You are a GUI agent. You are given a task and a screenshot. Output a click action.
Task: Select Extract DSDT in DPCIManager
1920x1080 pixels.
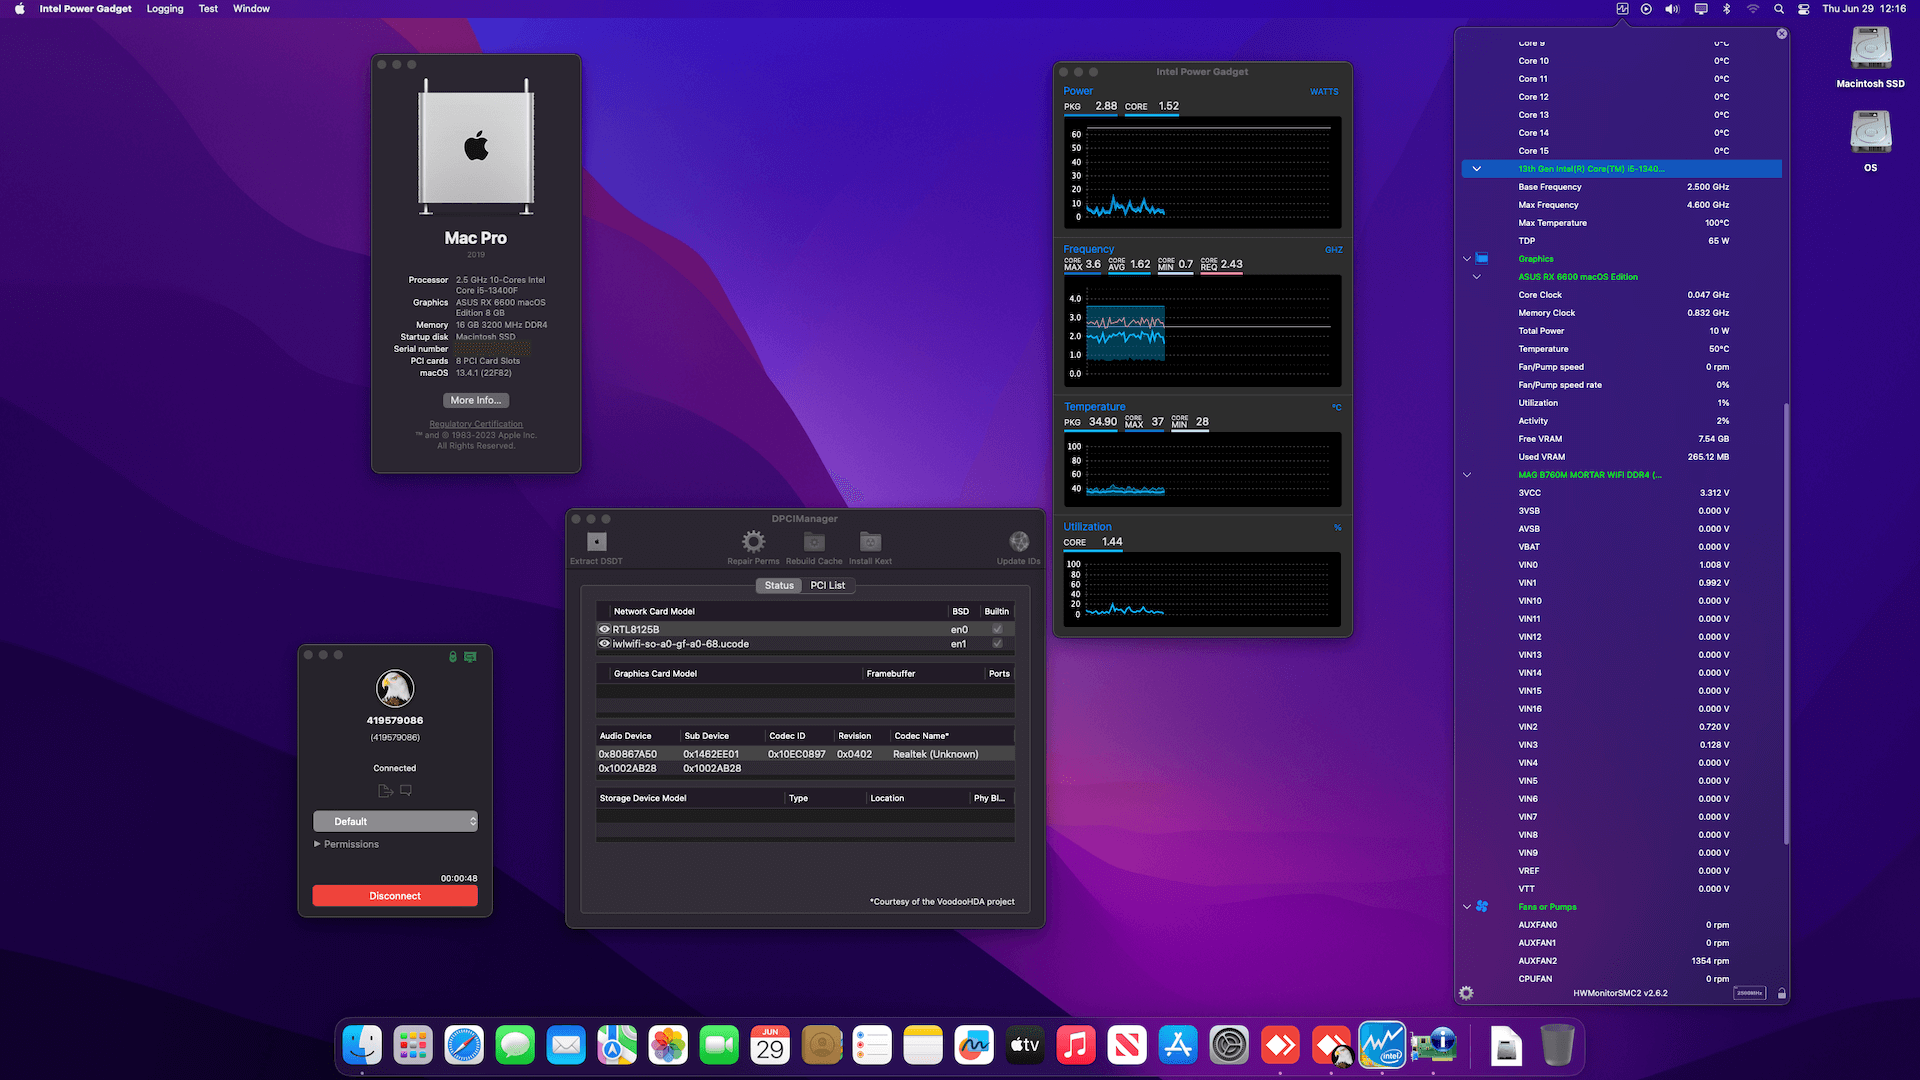595,543
